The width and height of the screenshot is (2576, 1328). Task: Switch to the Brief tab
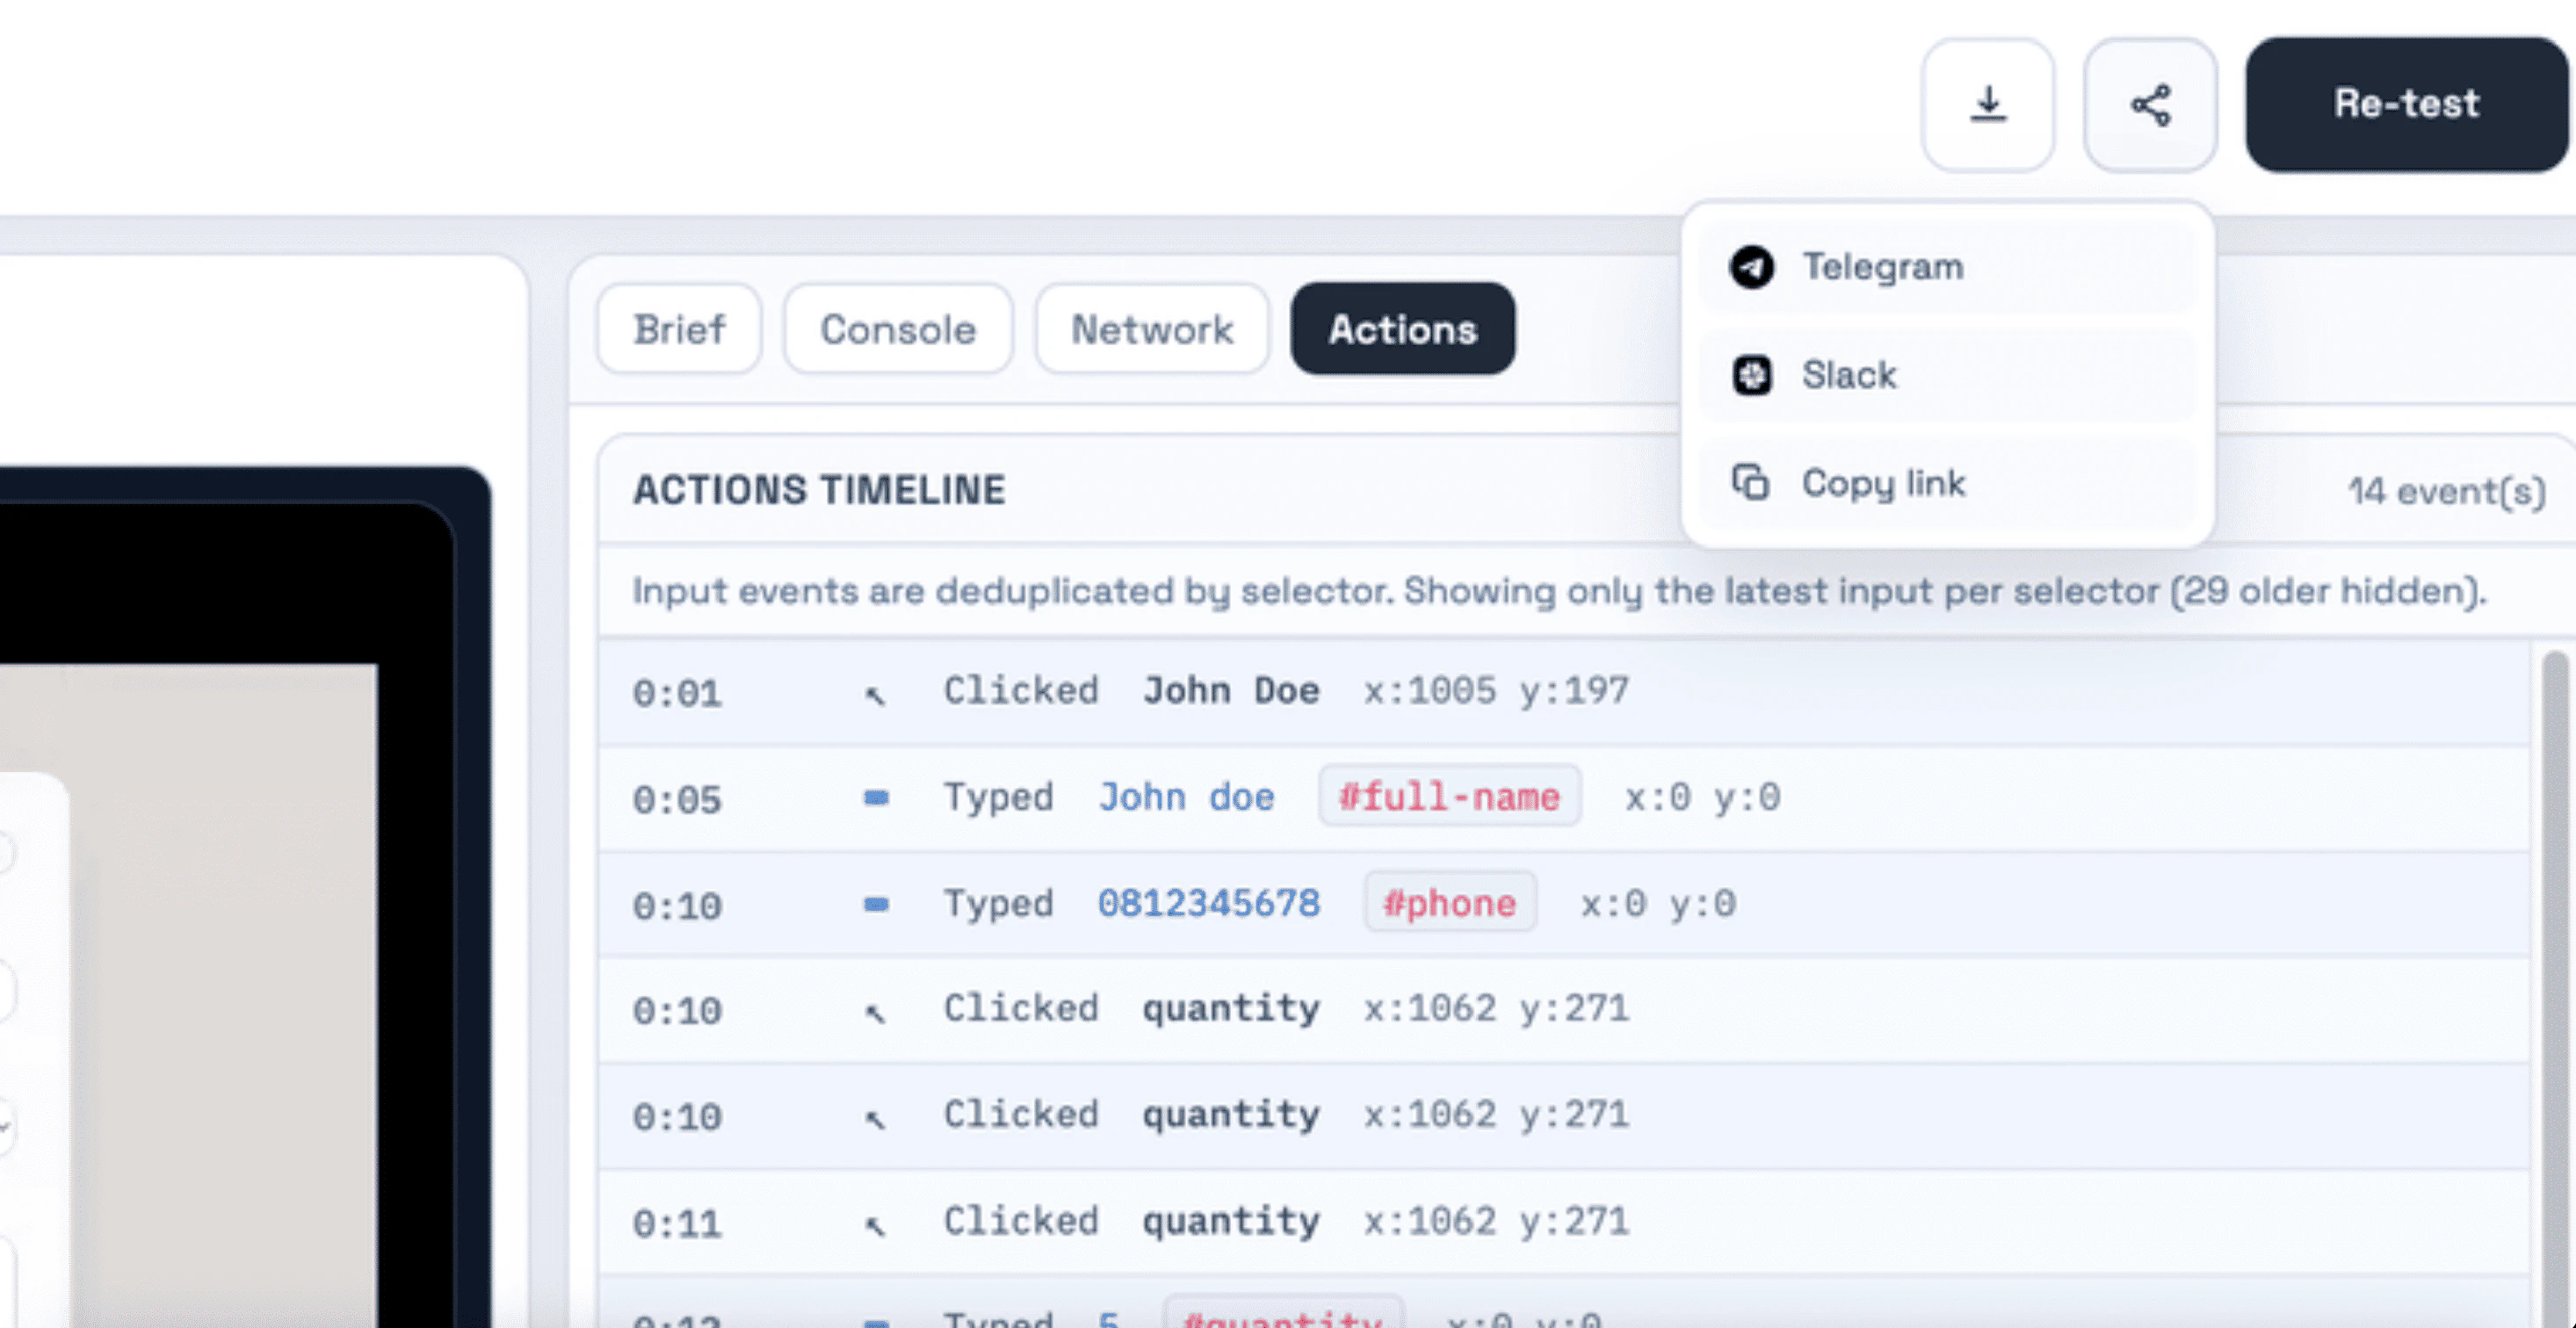click(x=679, y=329)
